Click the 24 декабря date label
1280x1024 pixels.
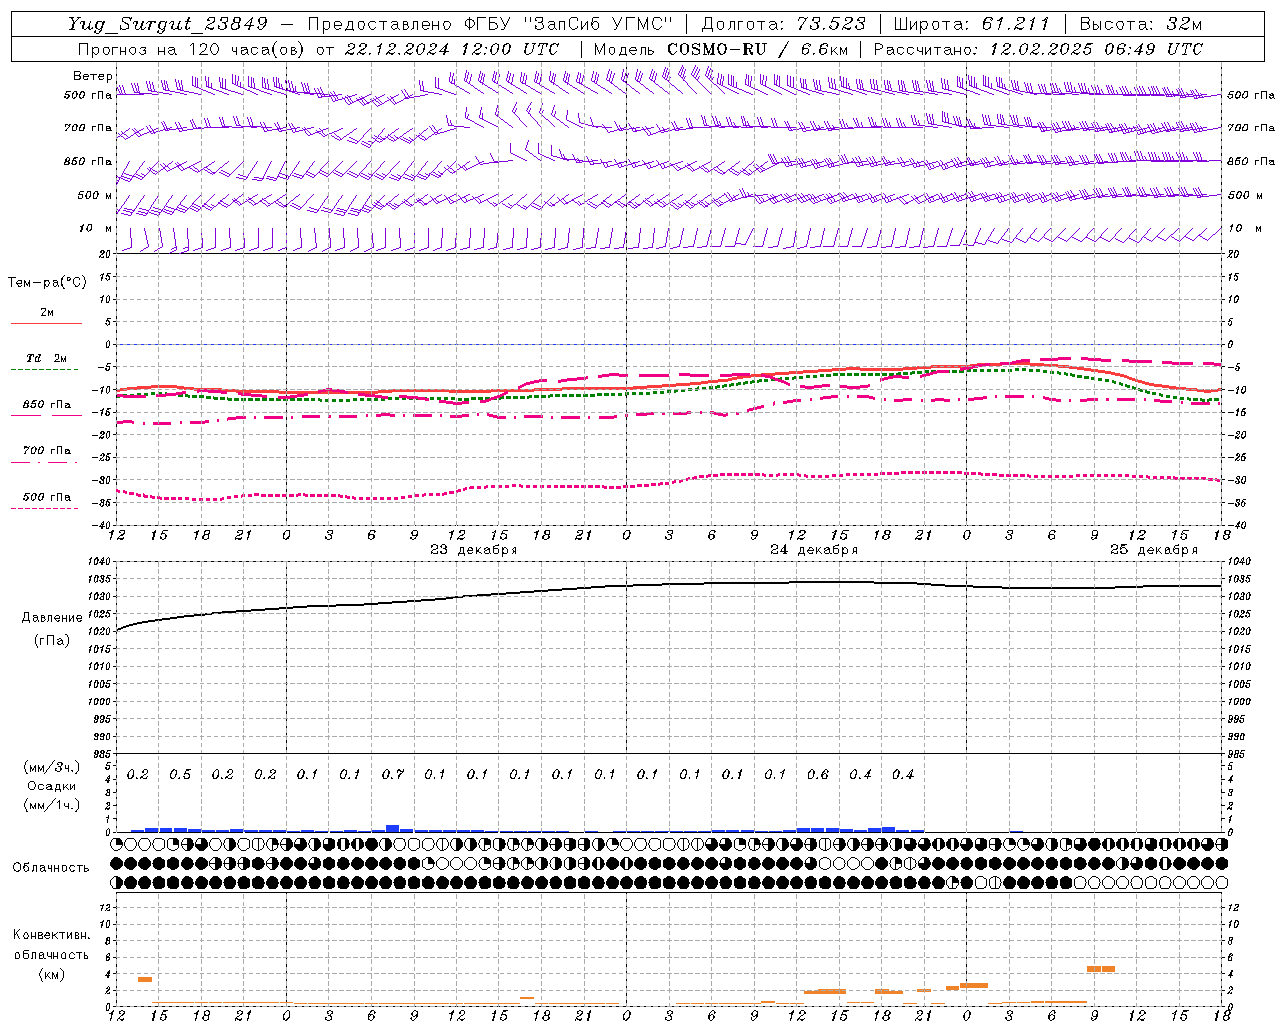pyautogui.click(x=813, y=550)
